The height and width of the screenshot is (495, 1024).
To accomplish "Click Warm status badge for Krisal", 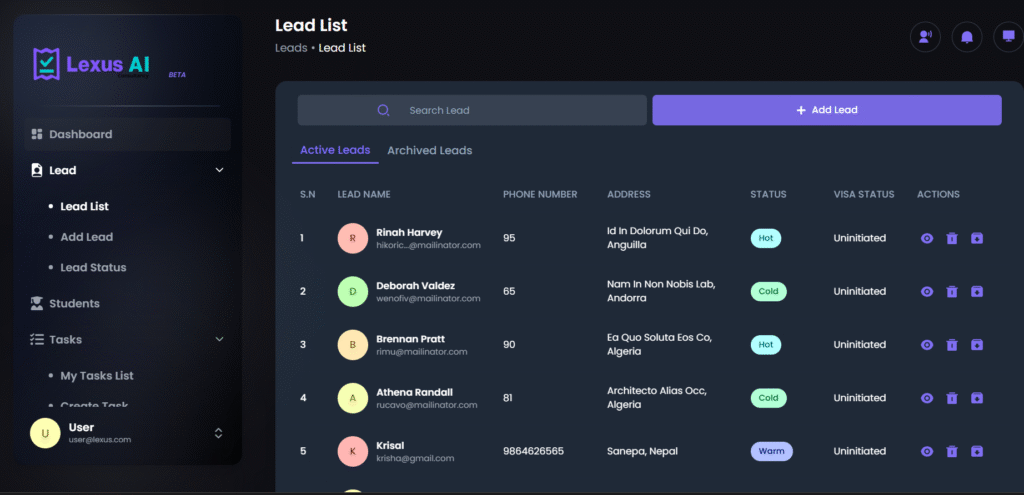I will click(771, 451).
